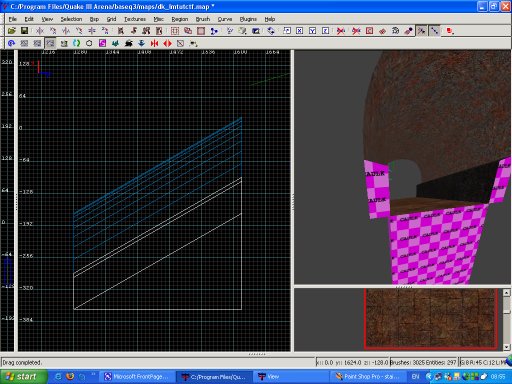
Task: Open the File menu
Action: coord(13,19)
